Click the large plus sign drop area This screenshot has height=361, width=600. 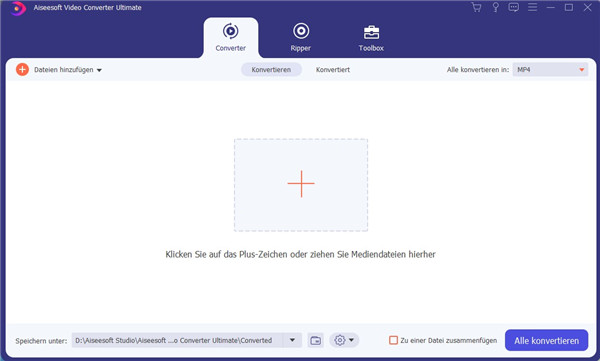(x=301, y=185)
